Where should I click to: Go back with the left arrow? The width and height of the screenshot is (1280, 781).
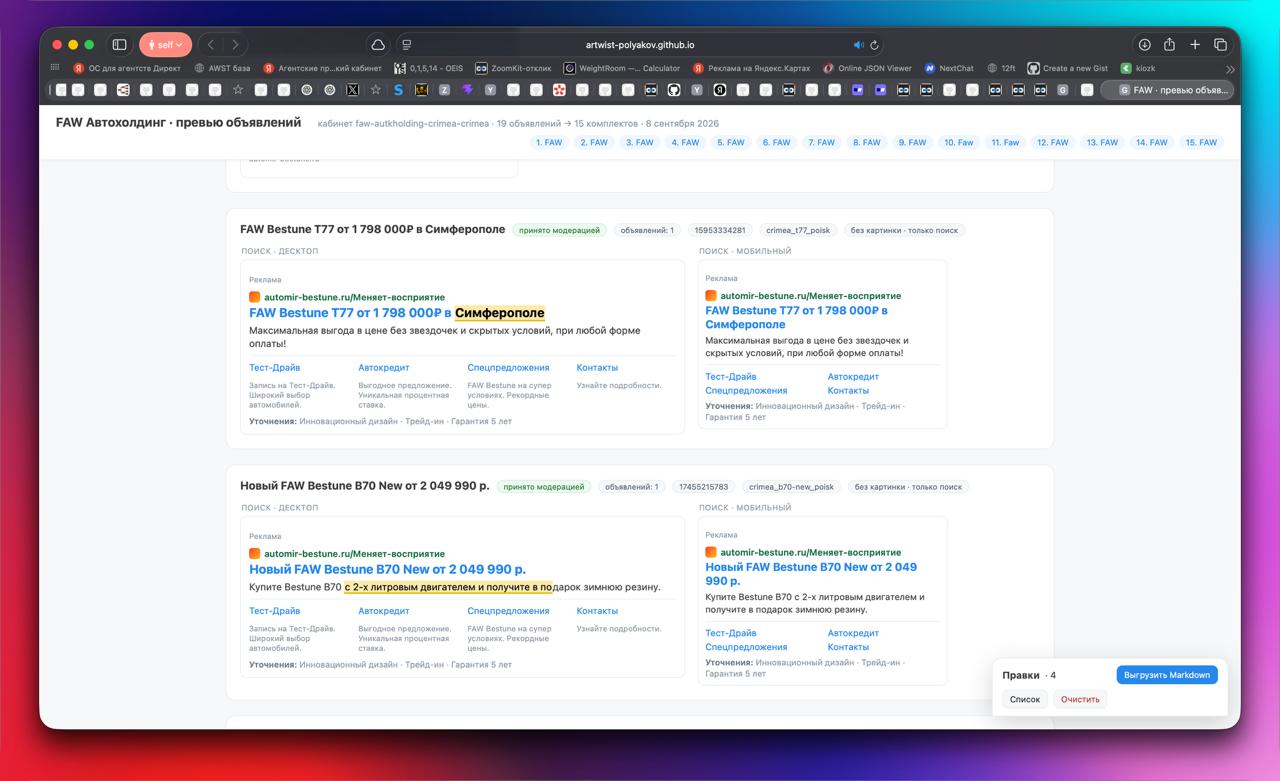pyautogui.click(x=211, y=45)
